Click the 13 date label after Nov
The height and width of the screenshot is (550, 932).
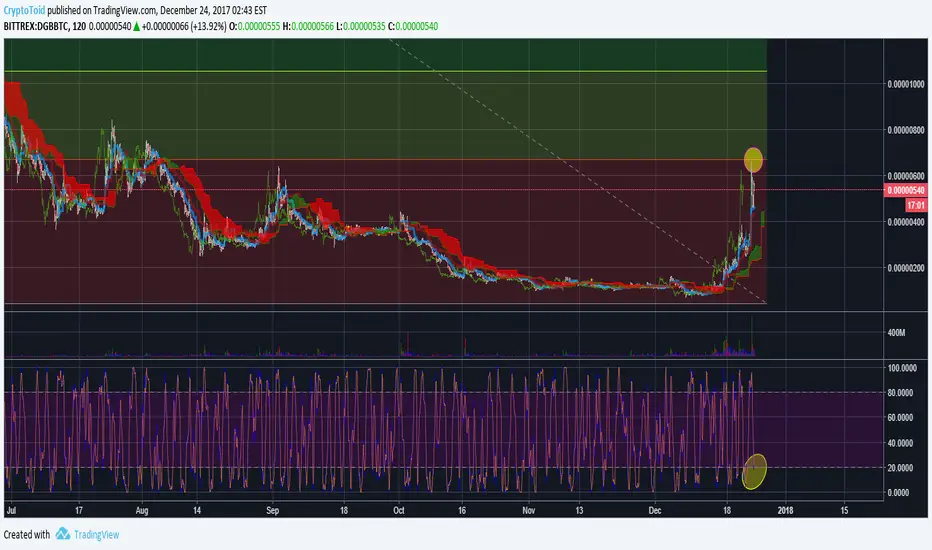[580, 510]
